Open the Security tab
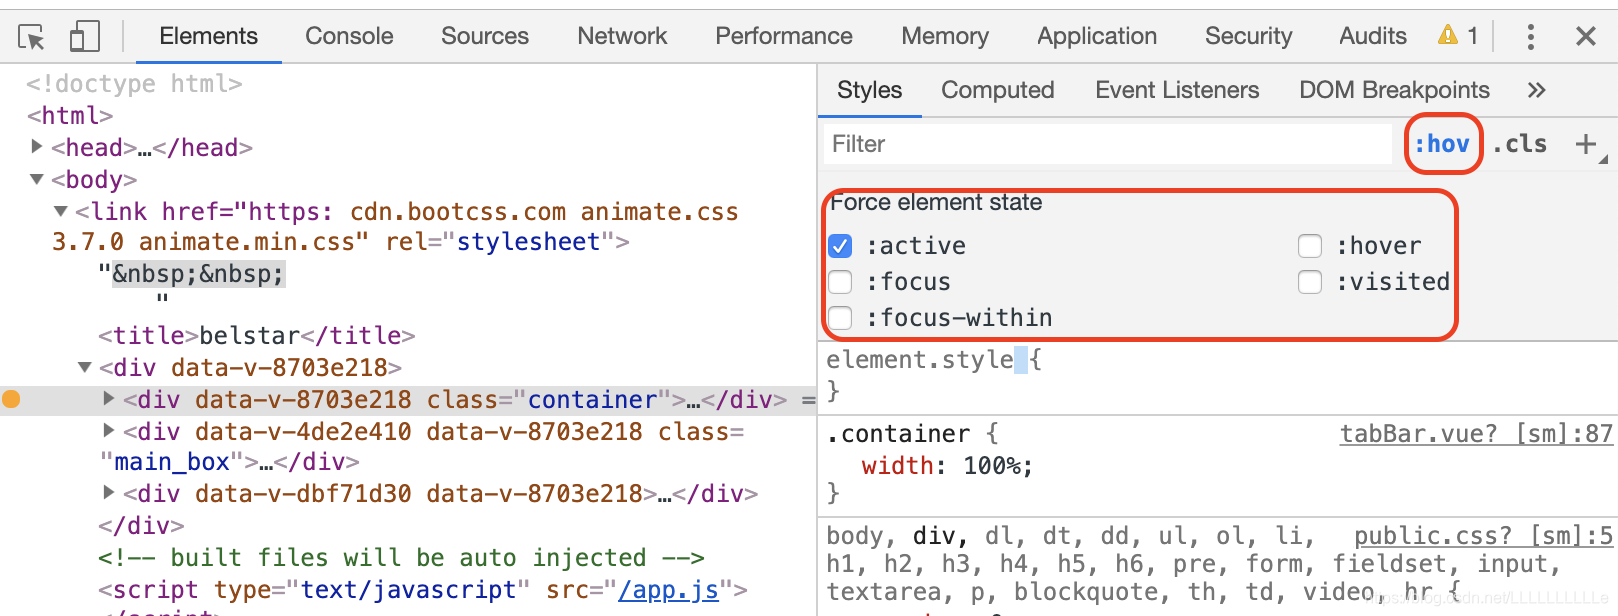 tap(1248, 36)
